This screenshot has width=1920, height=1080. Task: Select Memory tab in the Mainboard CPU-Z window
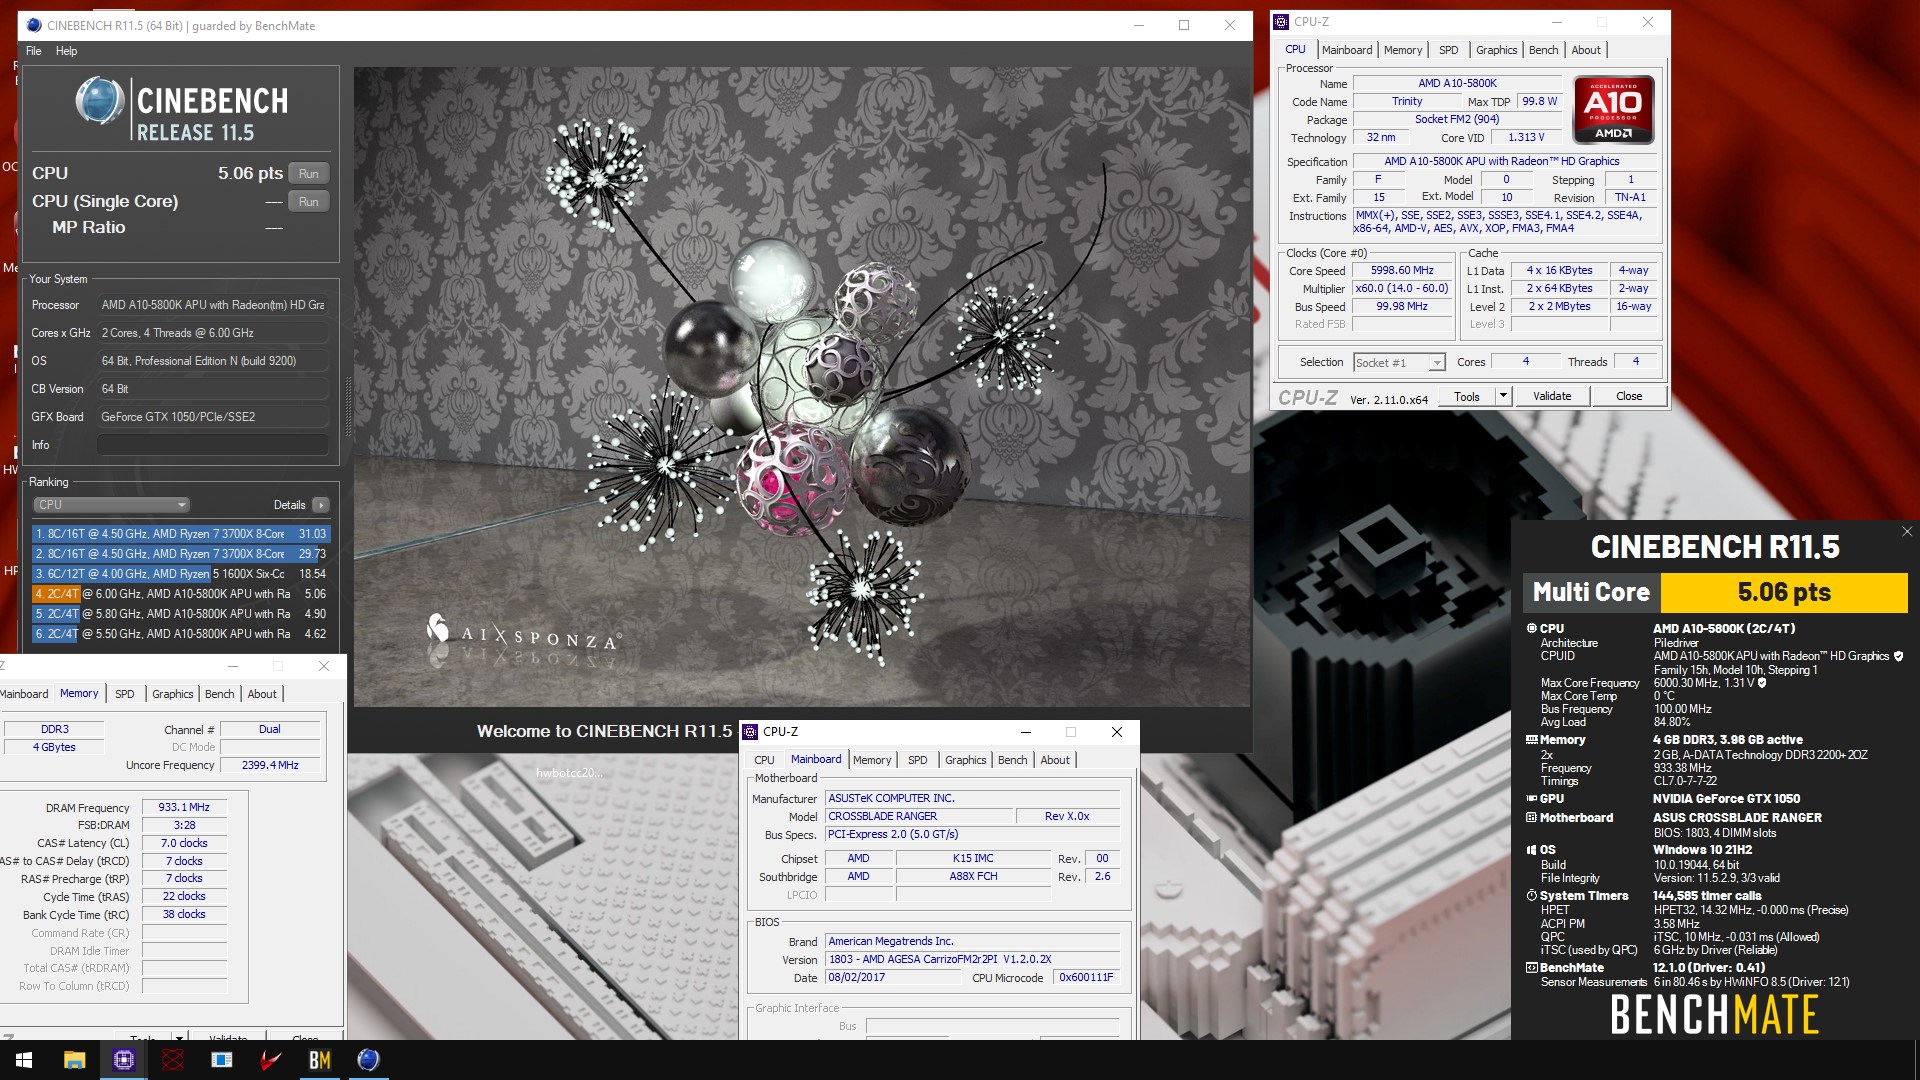coord(872,760)
